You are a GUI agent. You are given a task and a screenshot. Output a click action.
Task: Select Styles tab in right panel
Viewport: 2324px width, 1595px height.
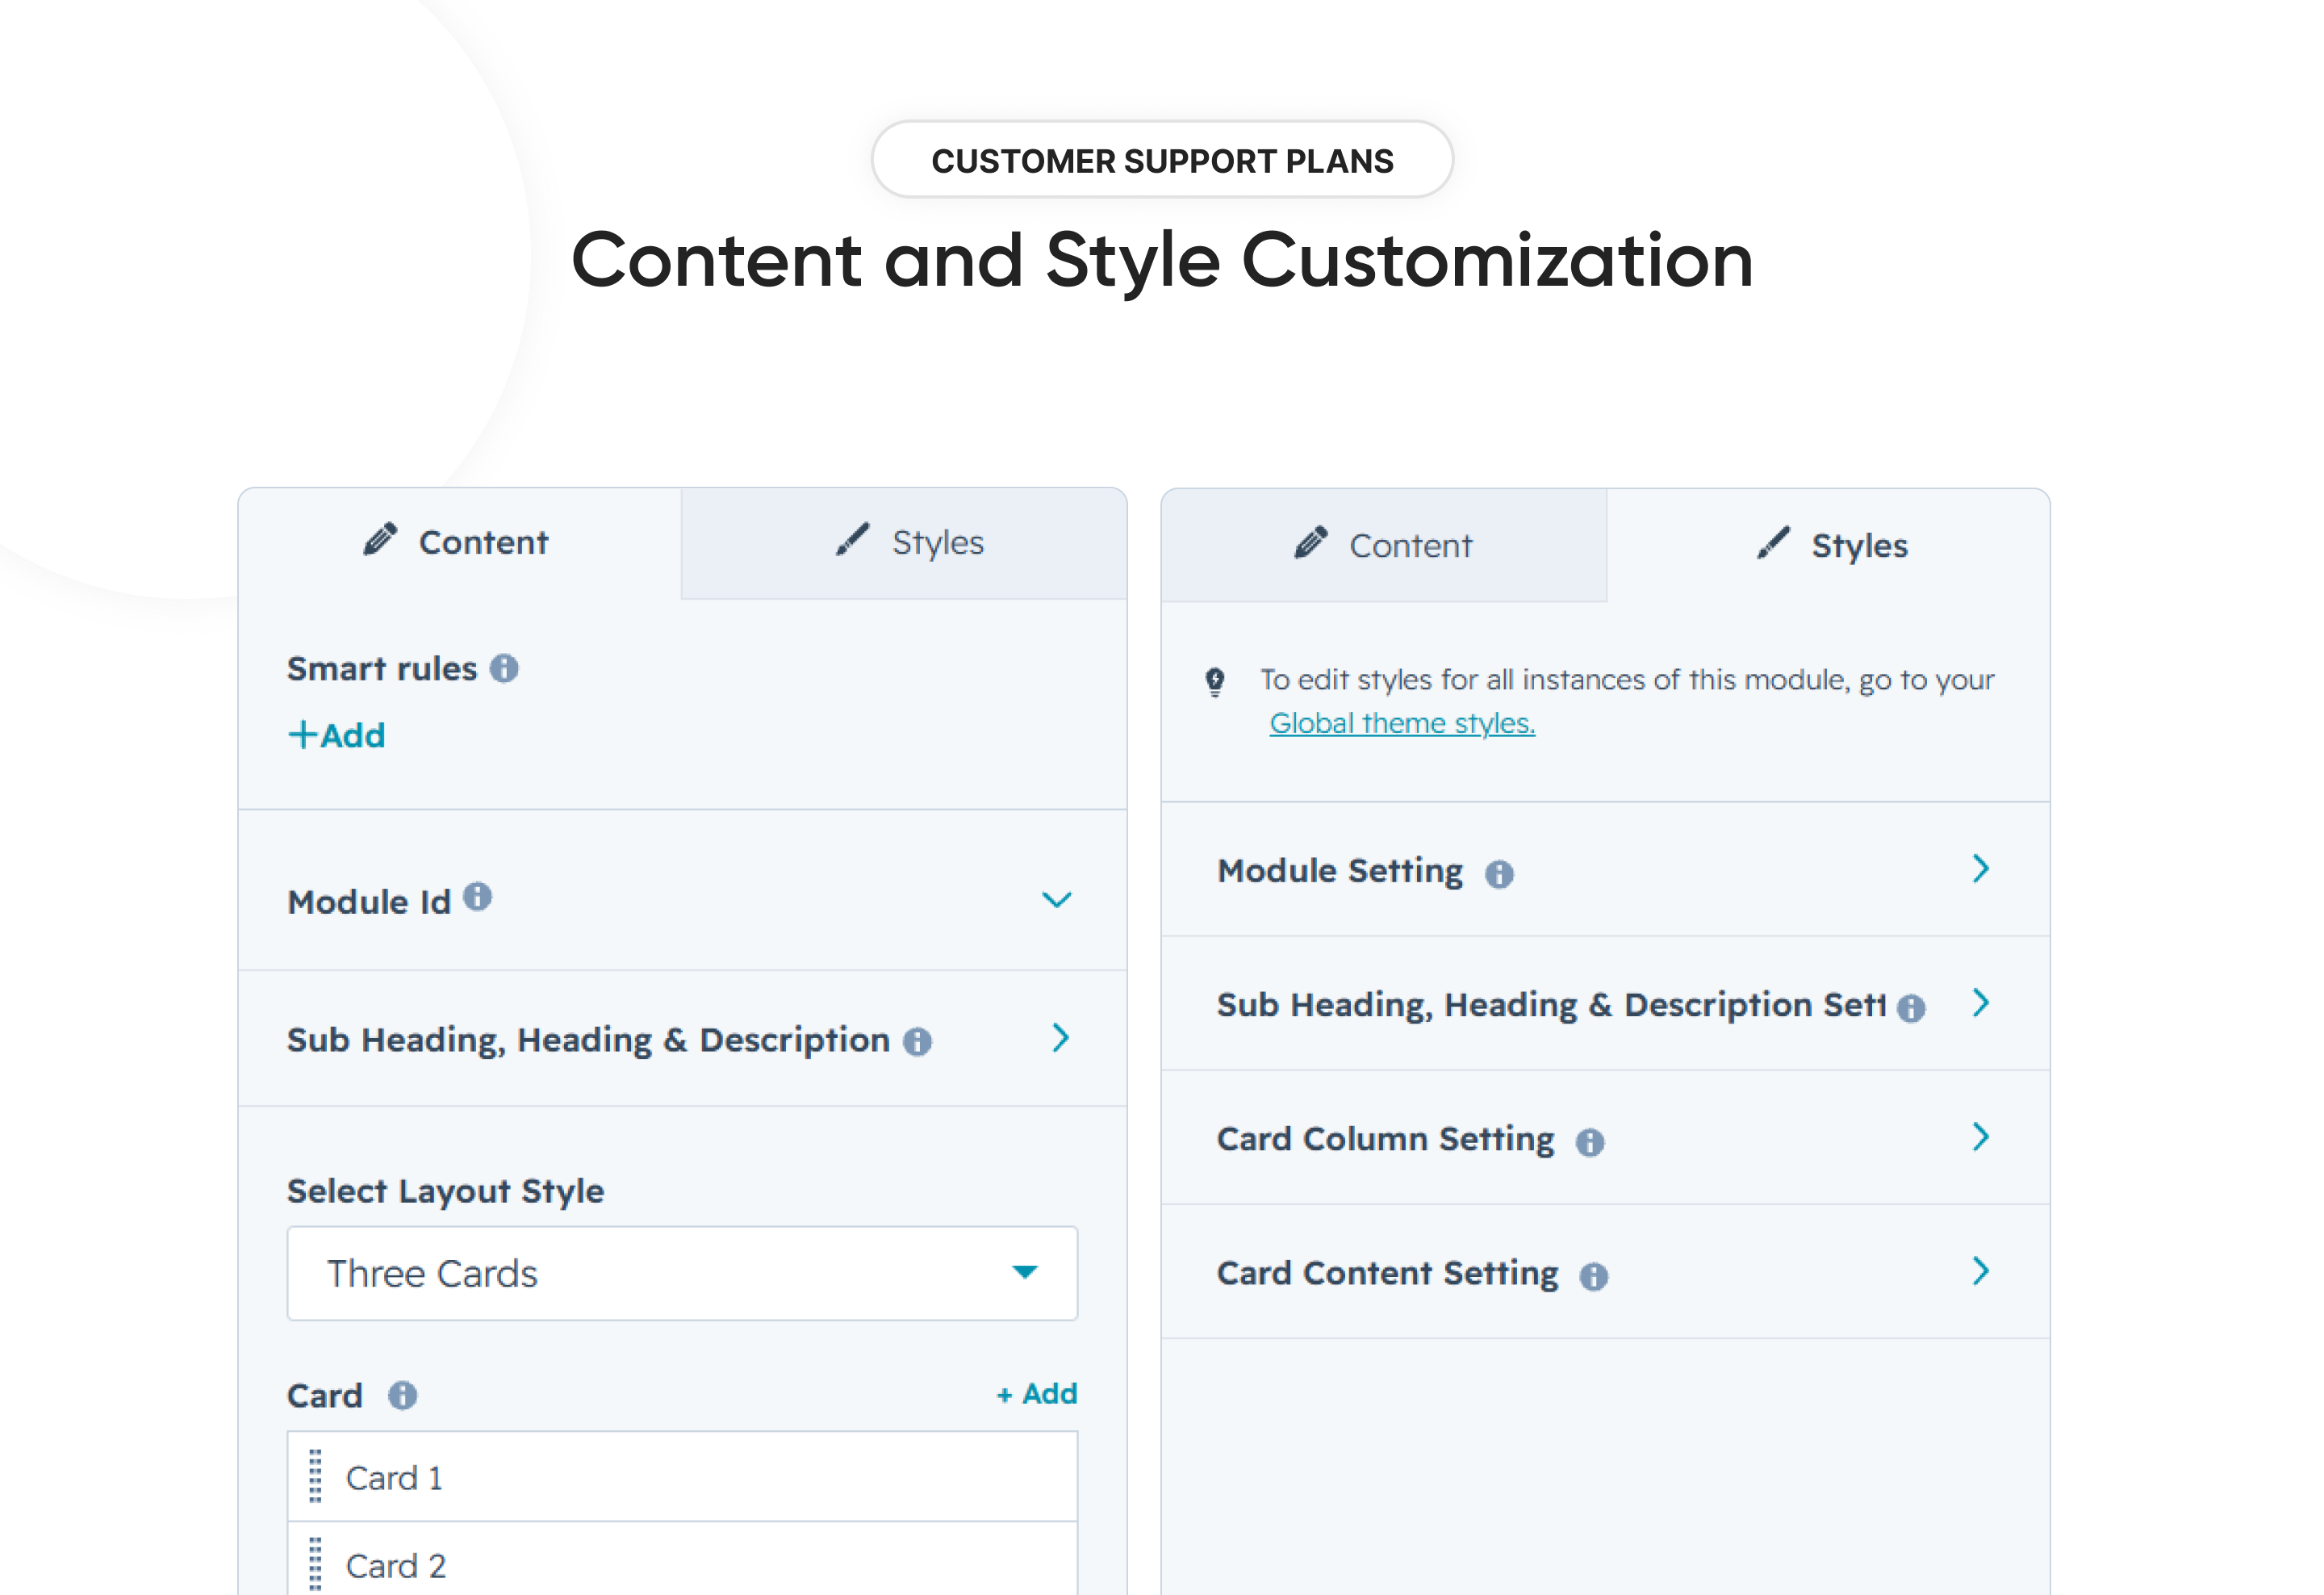pos(1828,545)
